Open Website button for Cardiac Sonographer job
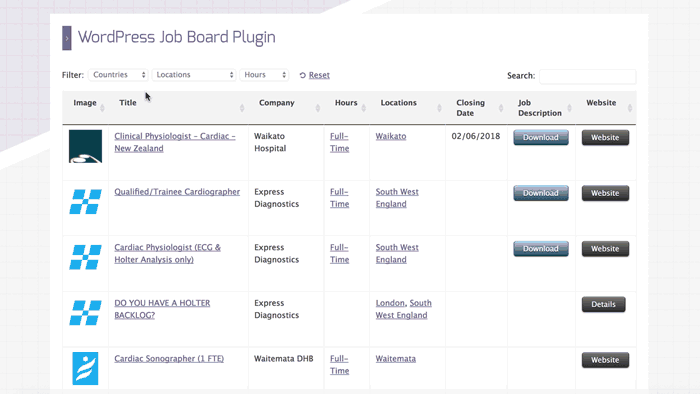 coord(605,360)
